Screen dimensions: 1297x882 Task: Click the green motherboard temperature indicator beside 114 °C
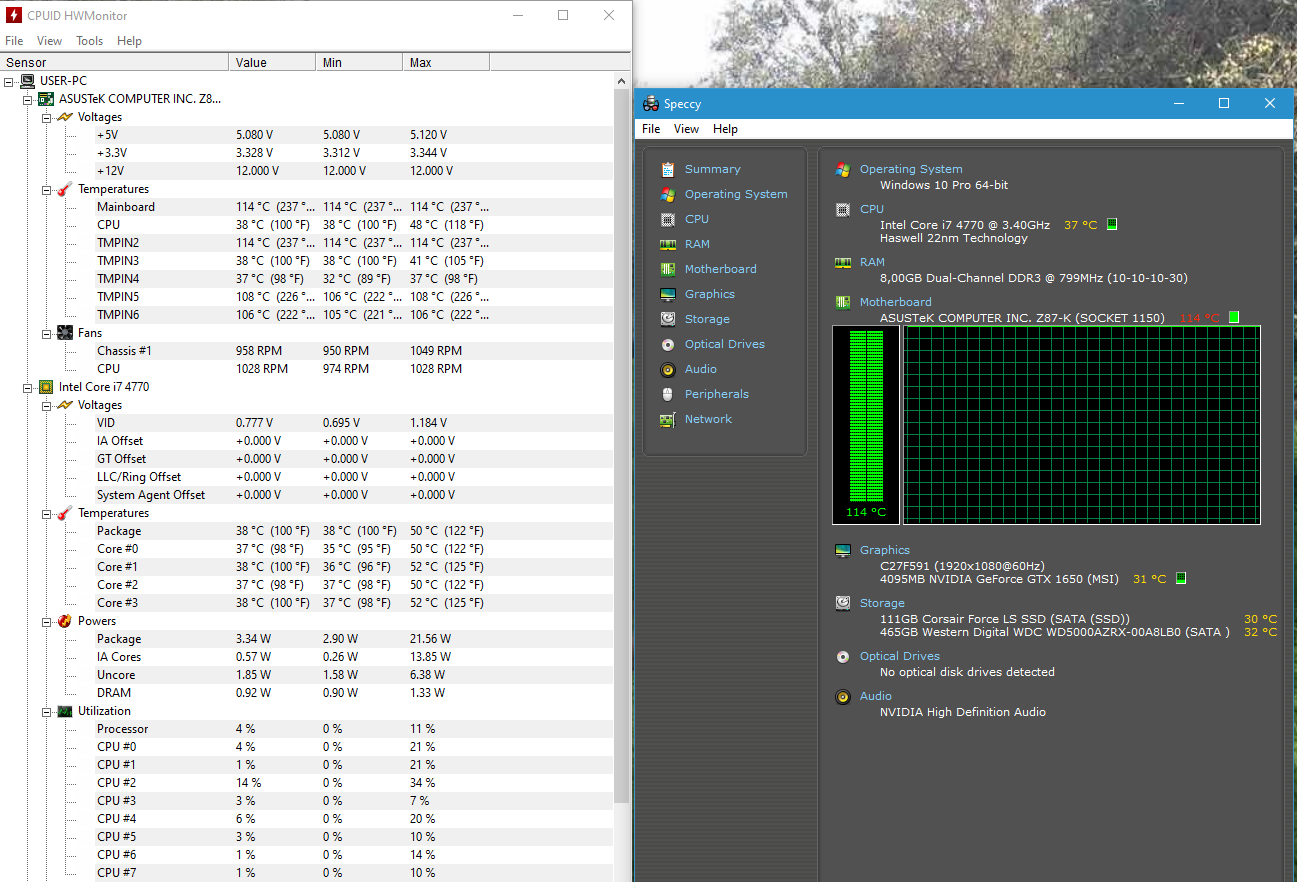pos(1234,318)
